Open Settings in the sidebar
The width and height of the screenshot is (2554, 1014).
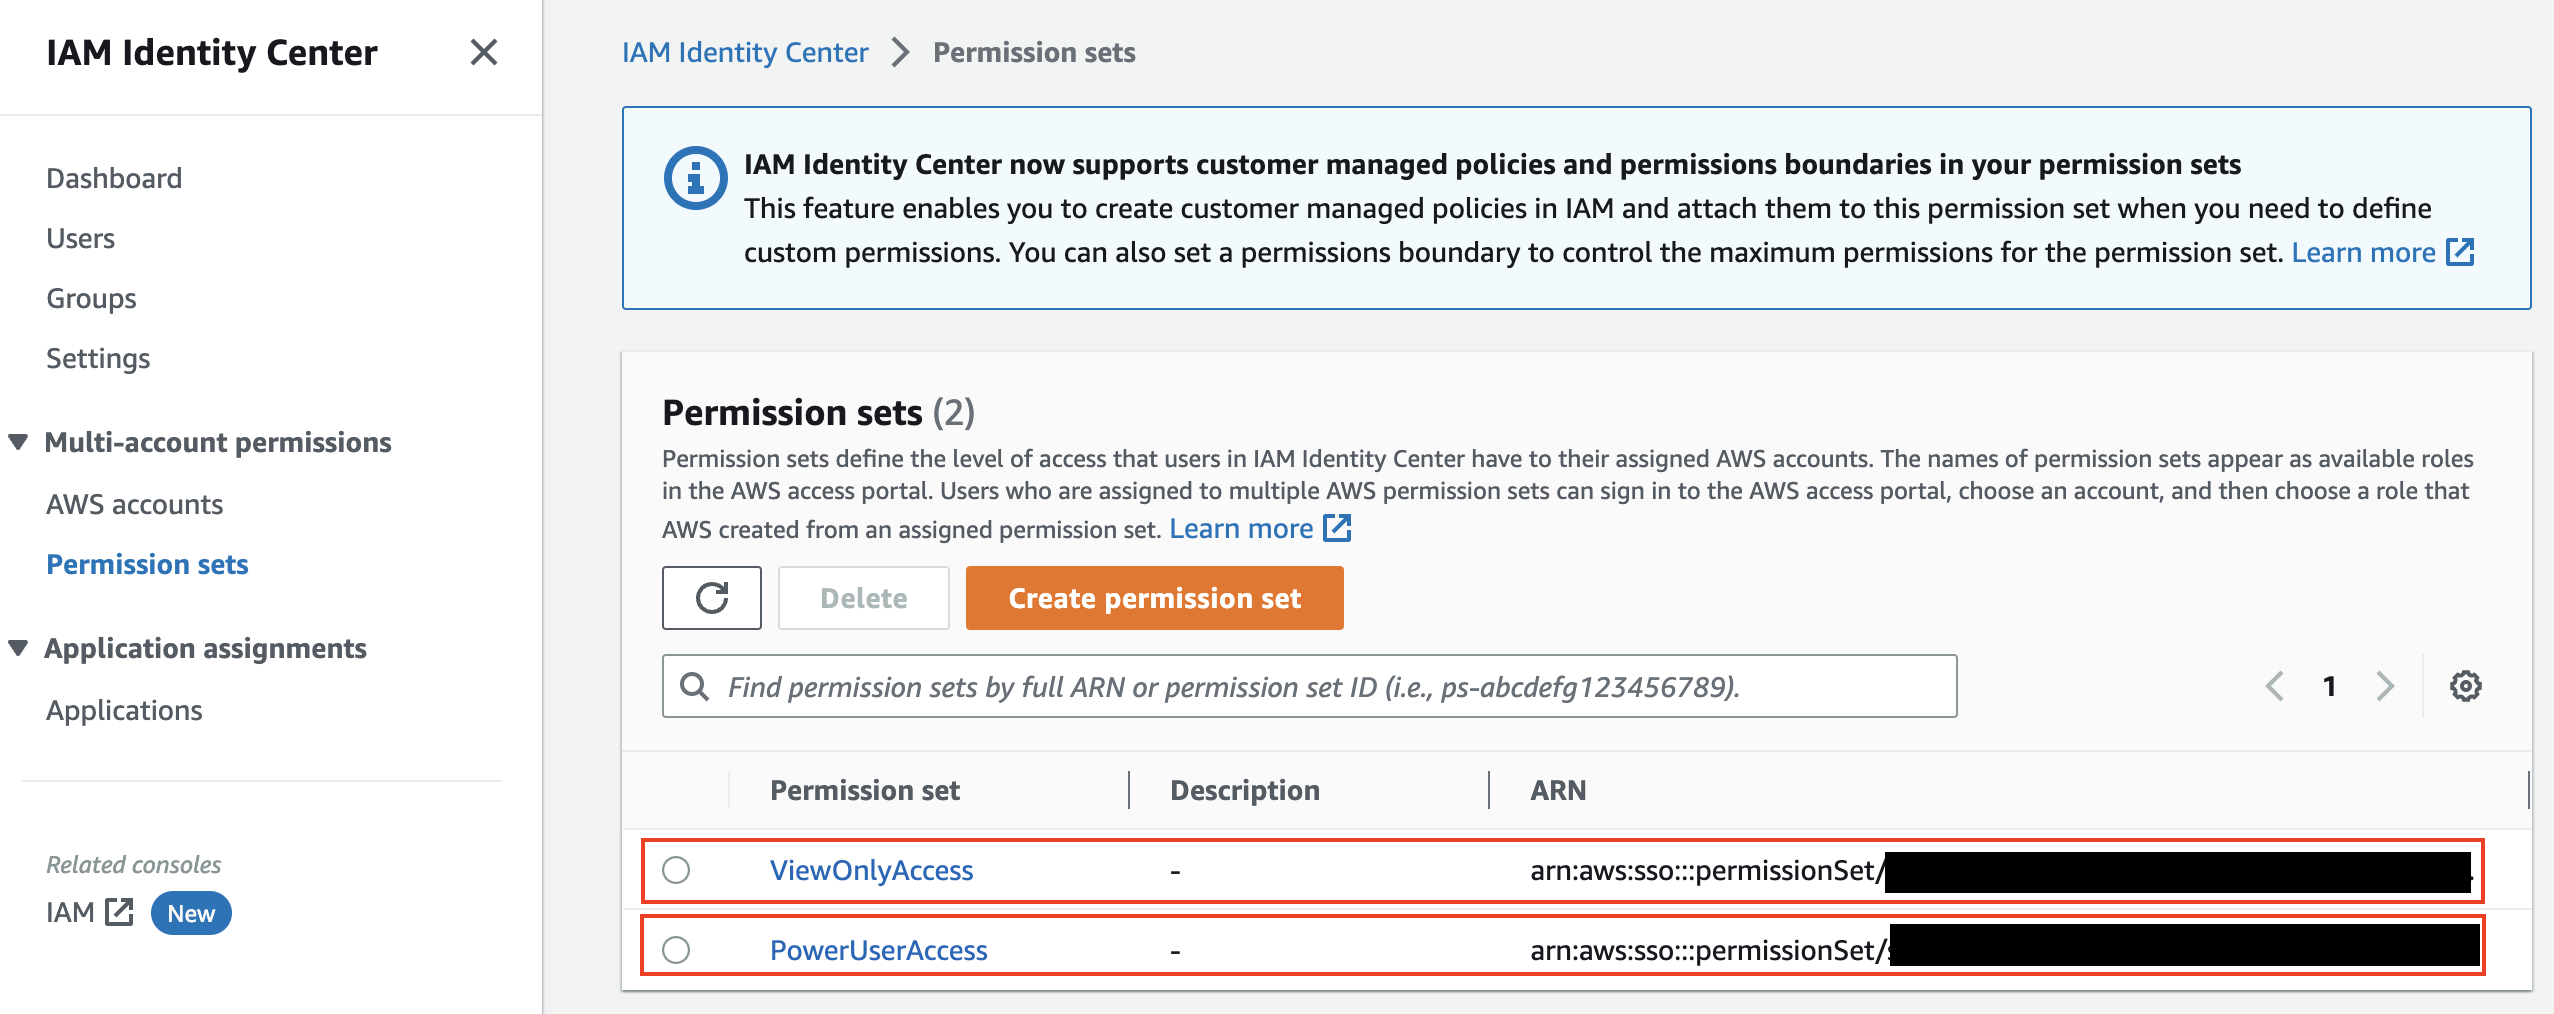98,358
